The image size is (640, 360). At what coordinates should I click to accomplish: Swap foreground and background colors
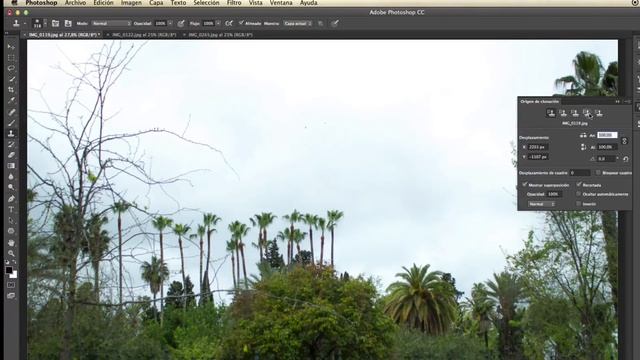click(x=15, y=263)
